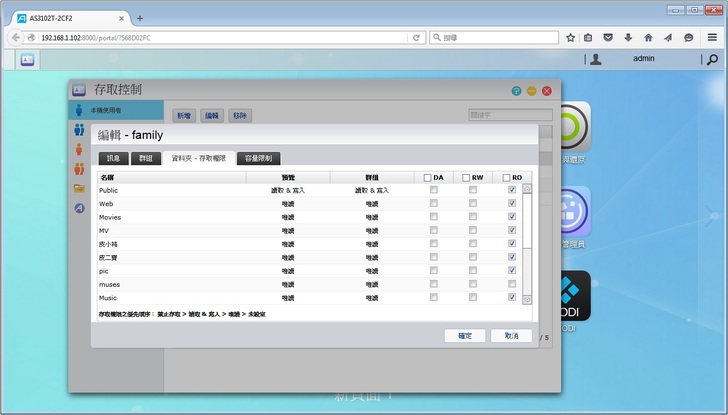Check the DA column header checkbox

click(x=427, y=177)
